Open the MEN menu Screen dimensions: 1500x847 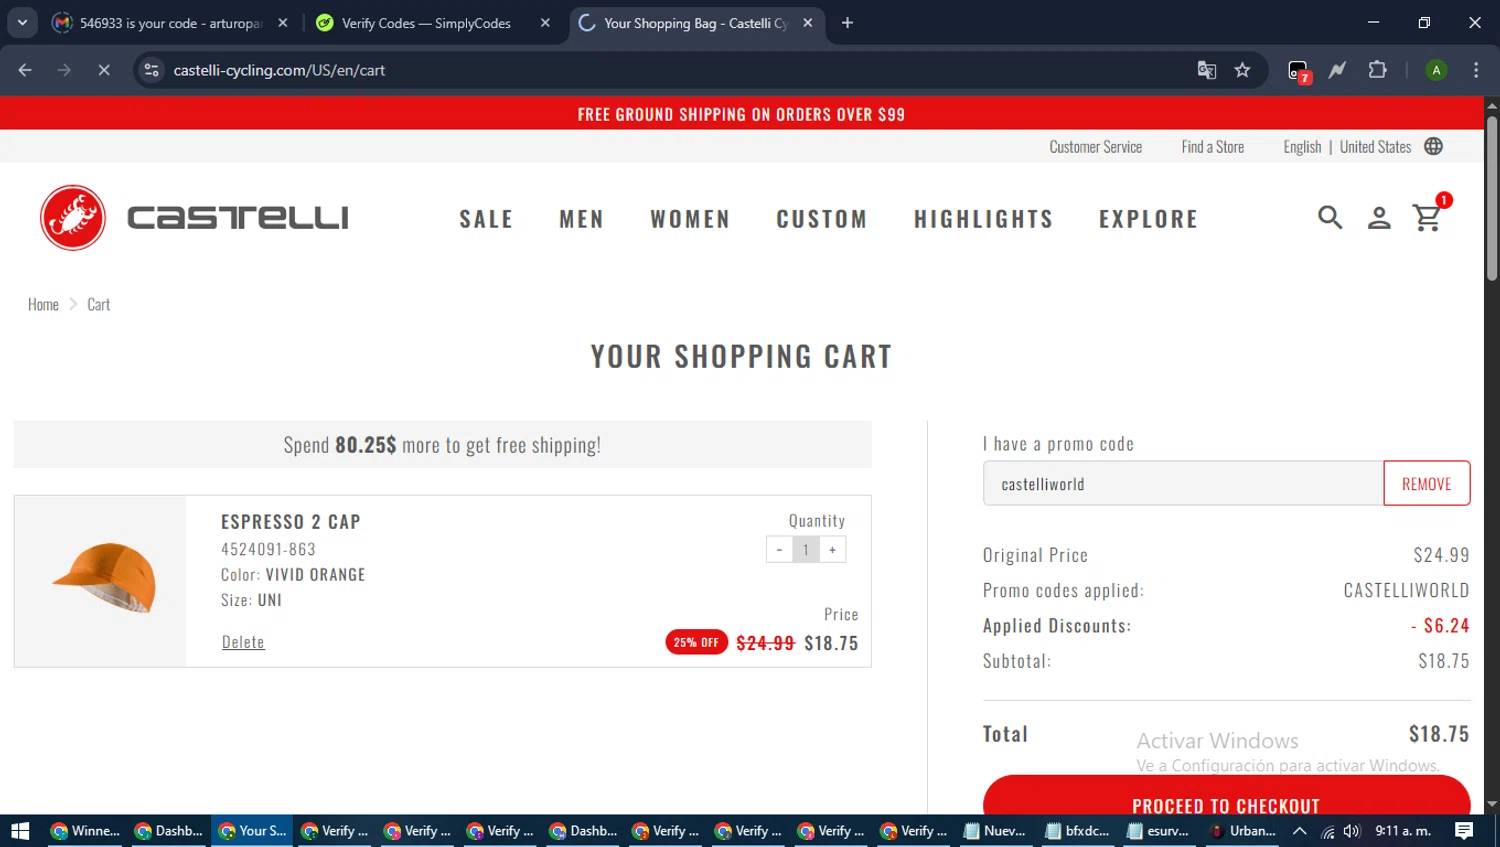581,219
